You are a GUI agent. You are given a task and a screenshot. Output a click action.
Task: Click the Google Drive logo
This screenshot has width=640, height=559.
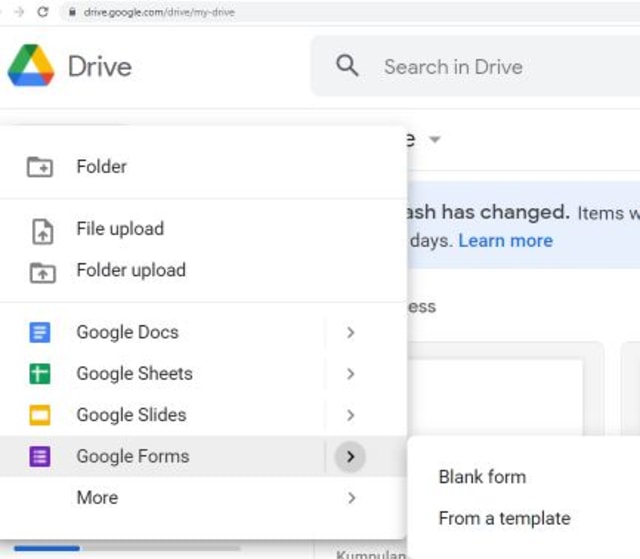pyautogui.click(x=31, y=65)
